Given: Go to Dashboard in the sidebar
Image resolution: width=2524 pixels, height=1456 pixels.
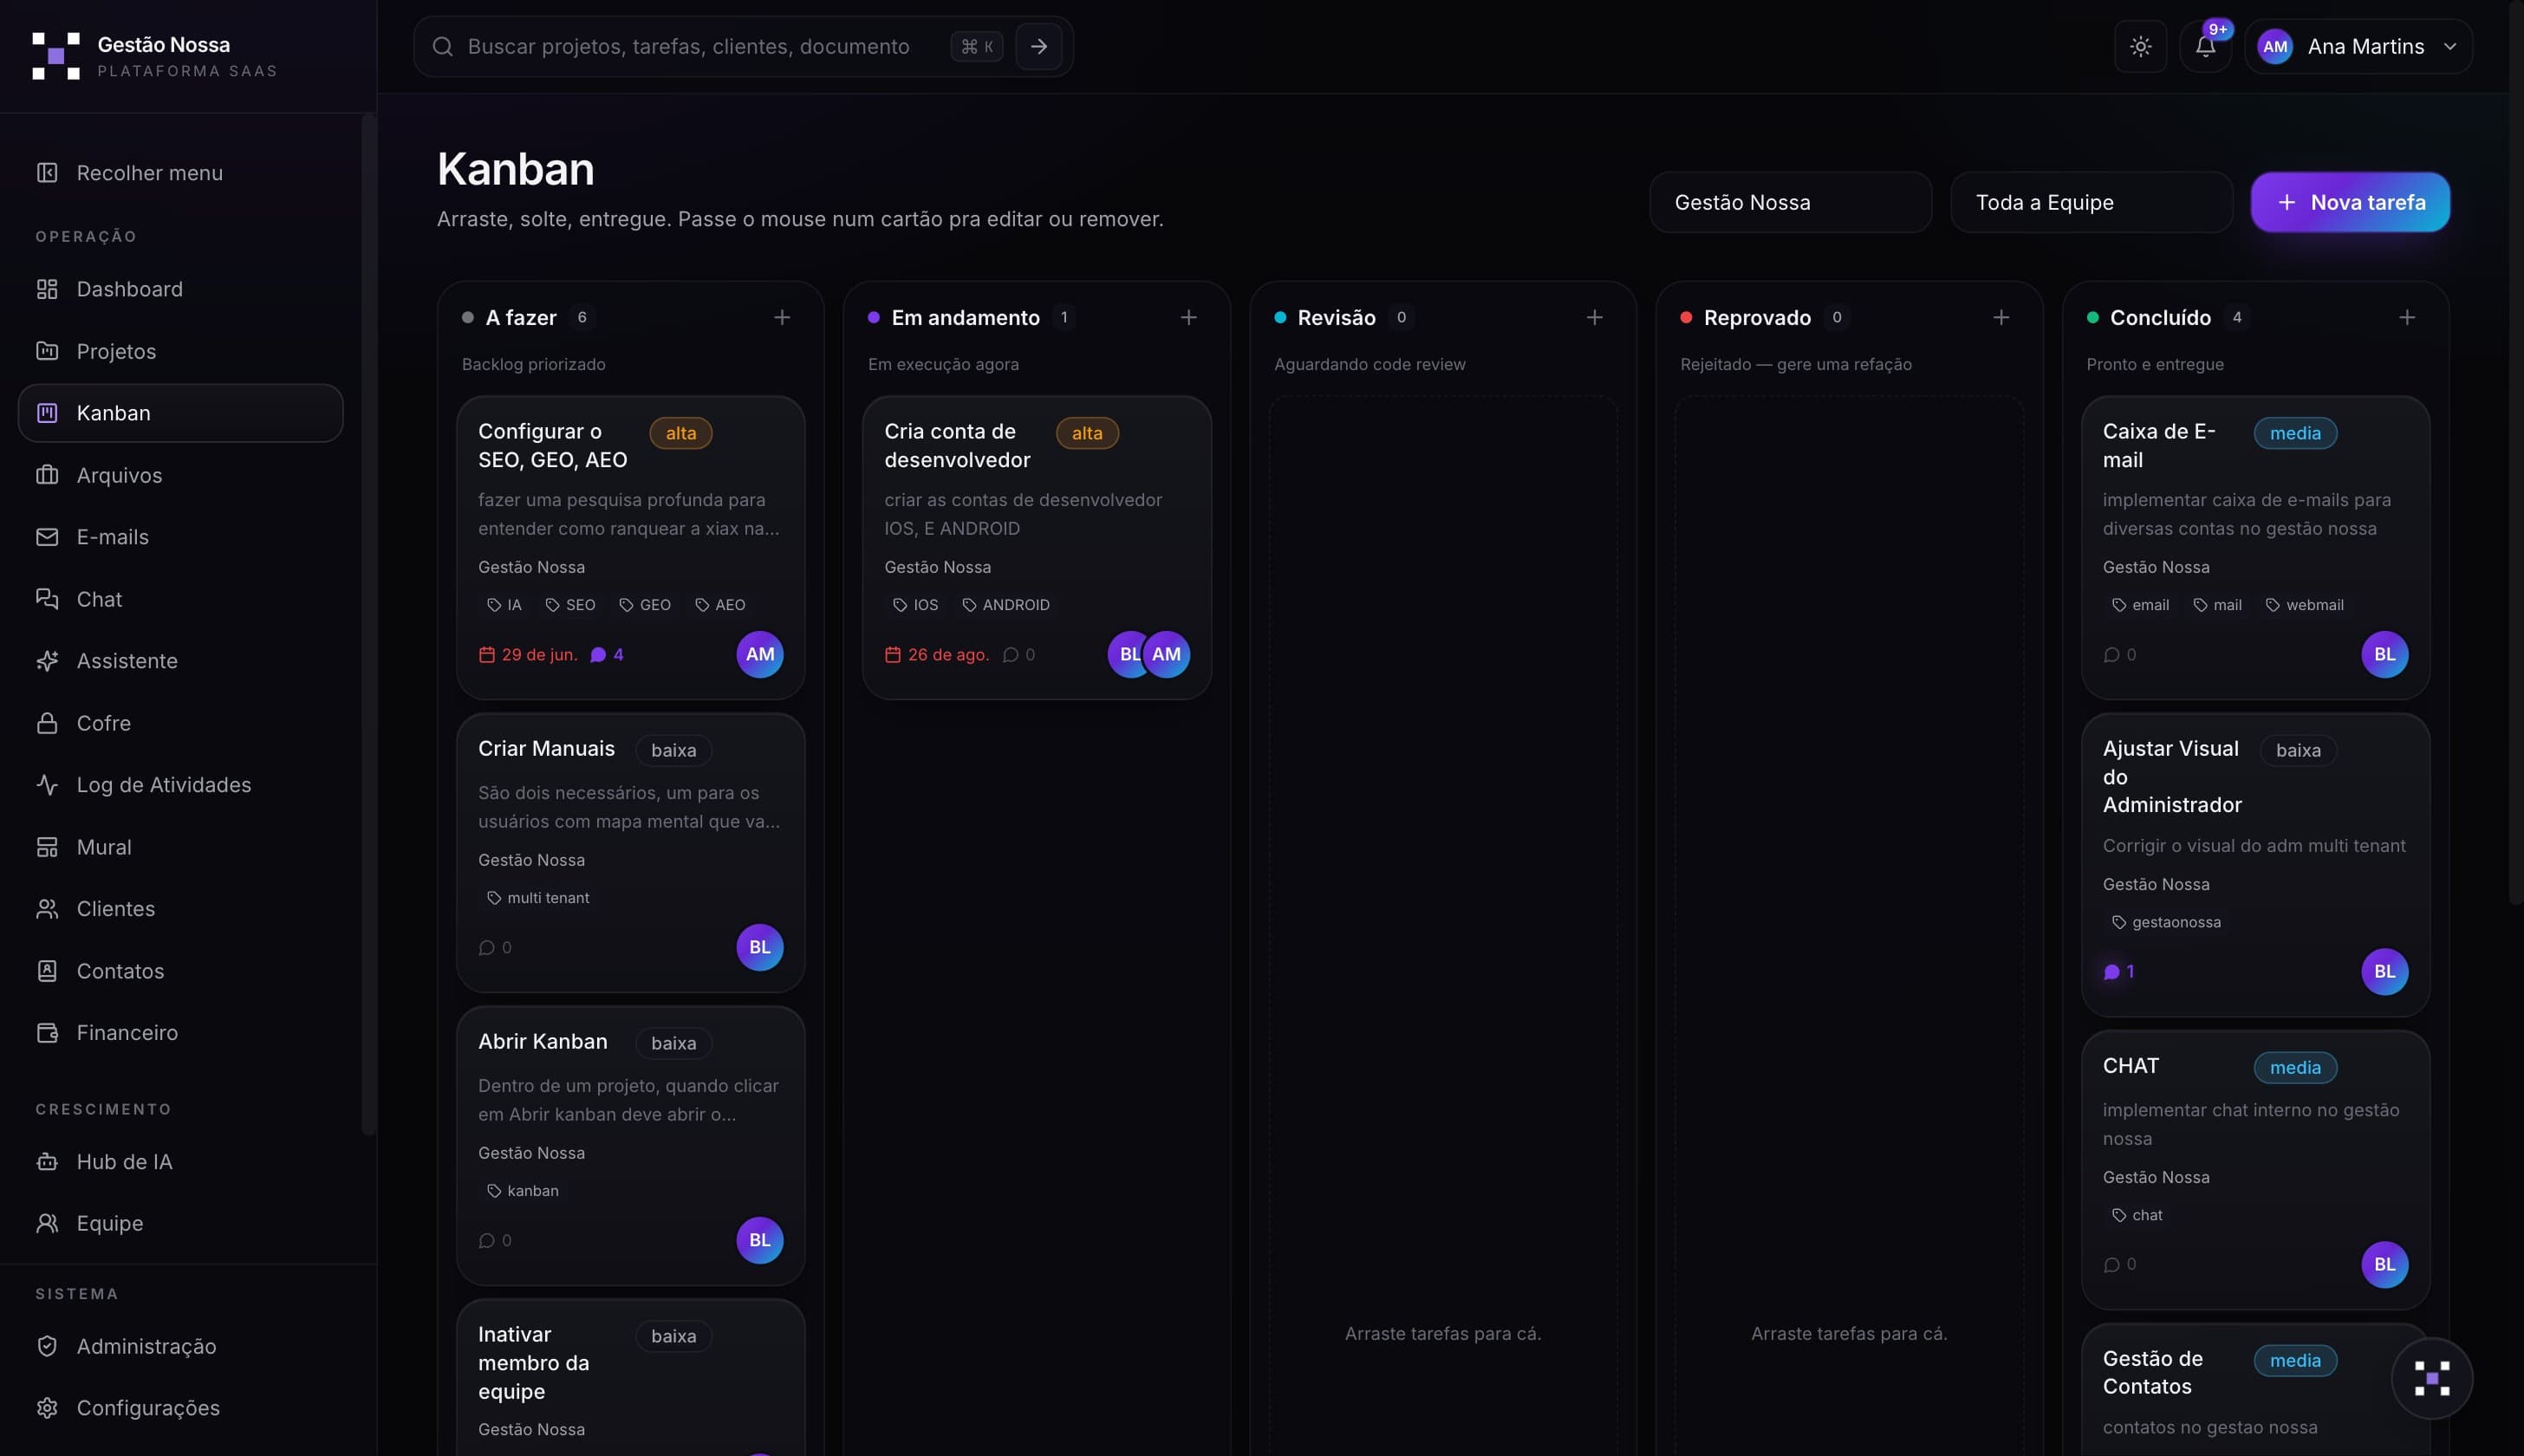Looking at the screenshot, I should click(180, 289).
